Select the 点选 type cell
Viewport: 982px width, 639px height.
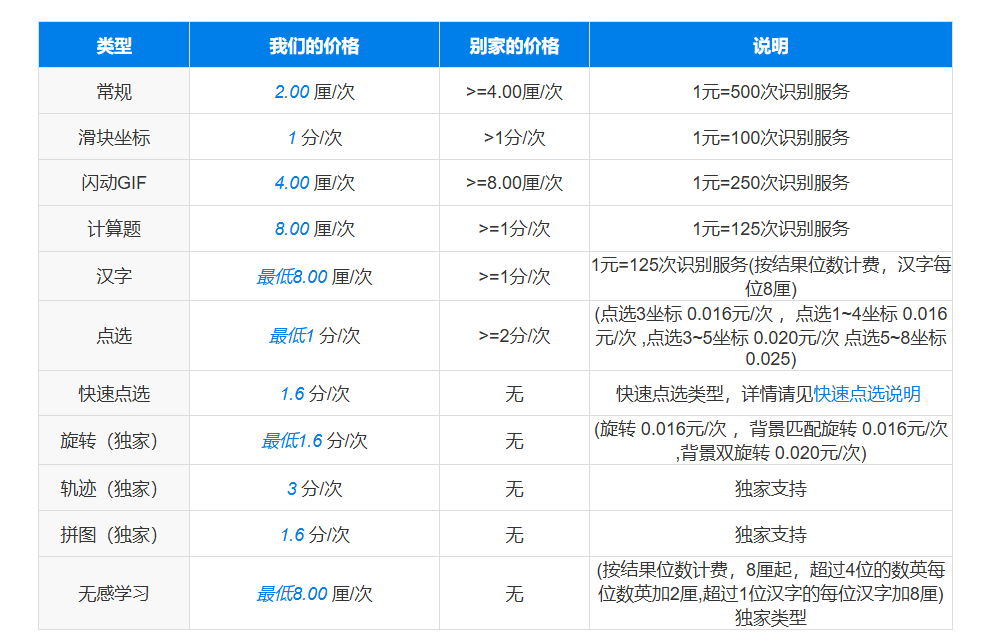[114, 336]
